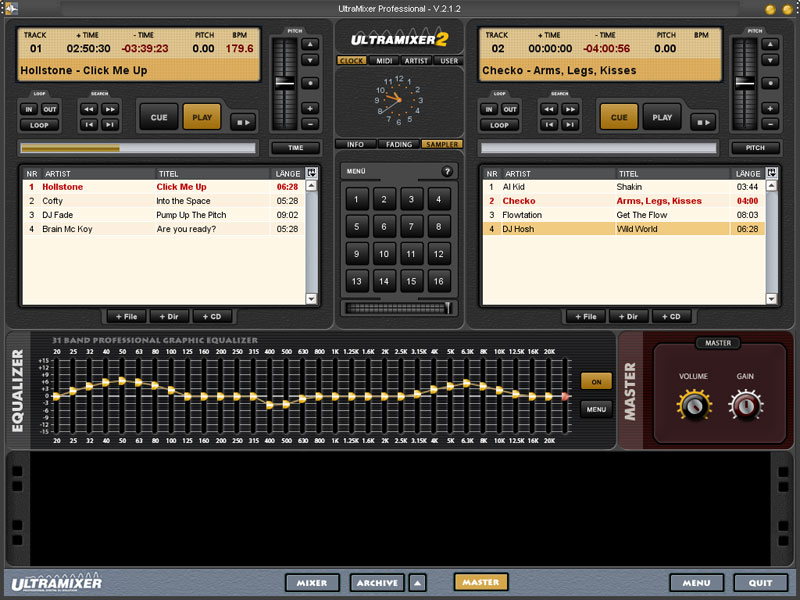Open the INFO tab

[x=356, y=144]
